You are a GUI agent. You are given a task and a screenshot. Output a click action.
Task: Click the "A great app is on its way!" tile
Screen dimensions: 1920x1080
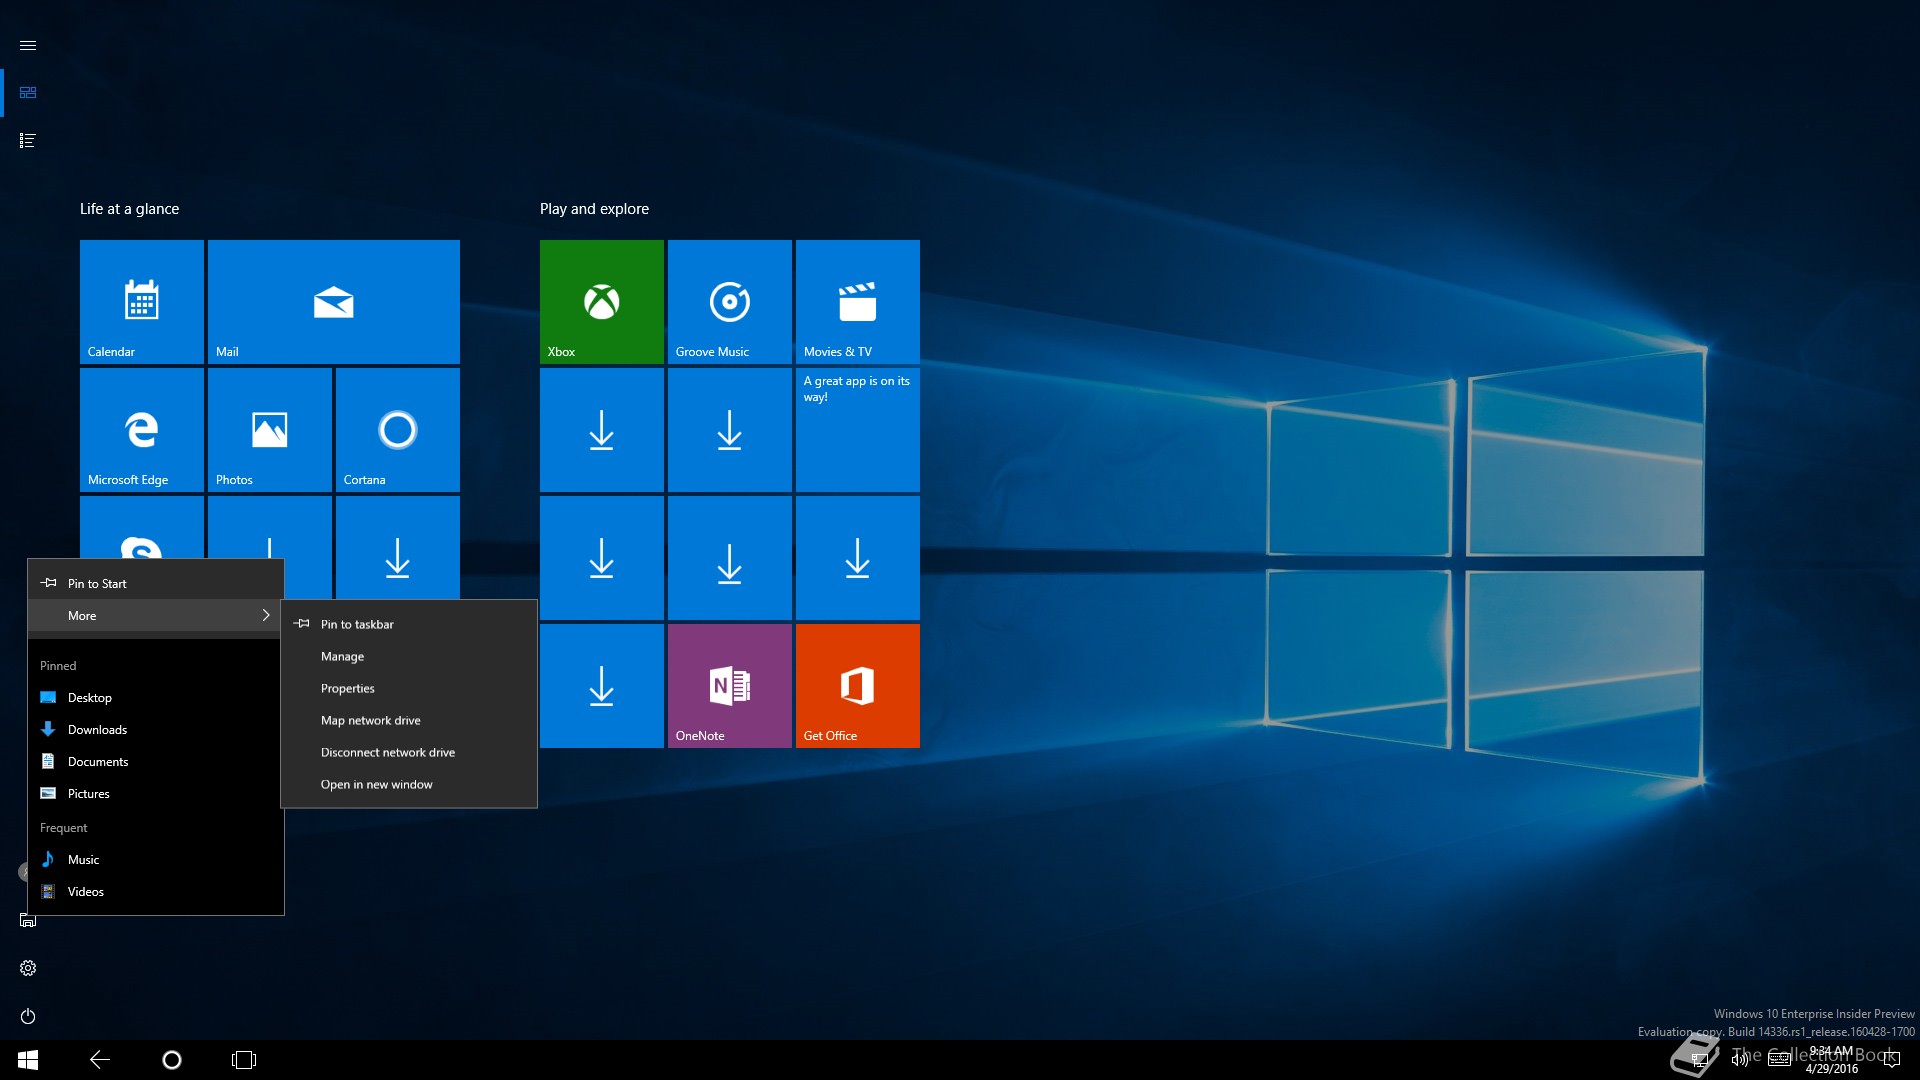pyautogui.click(x=858, y=430)
